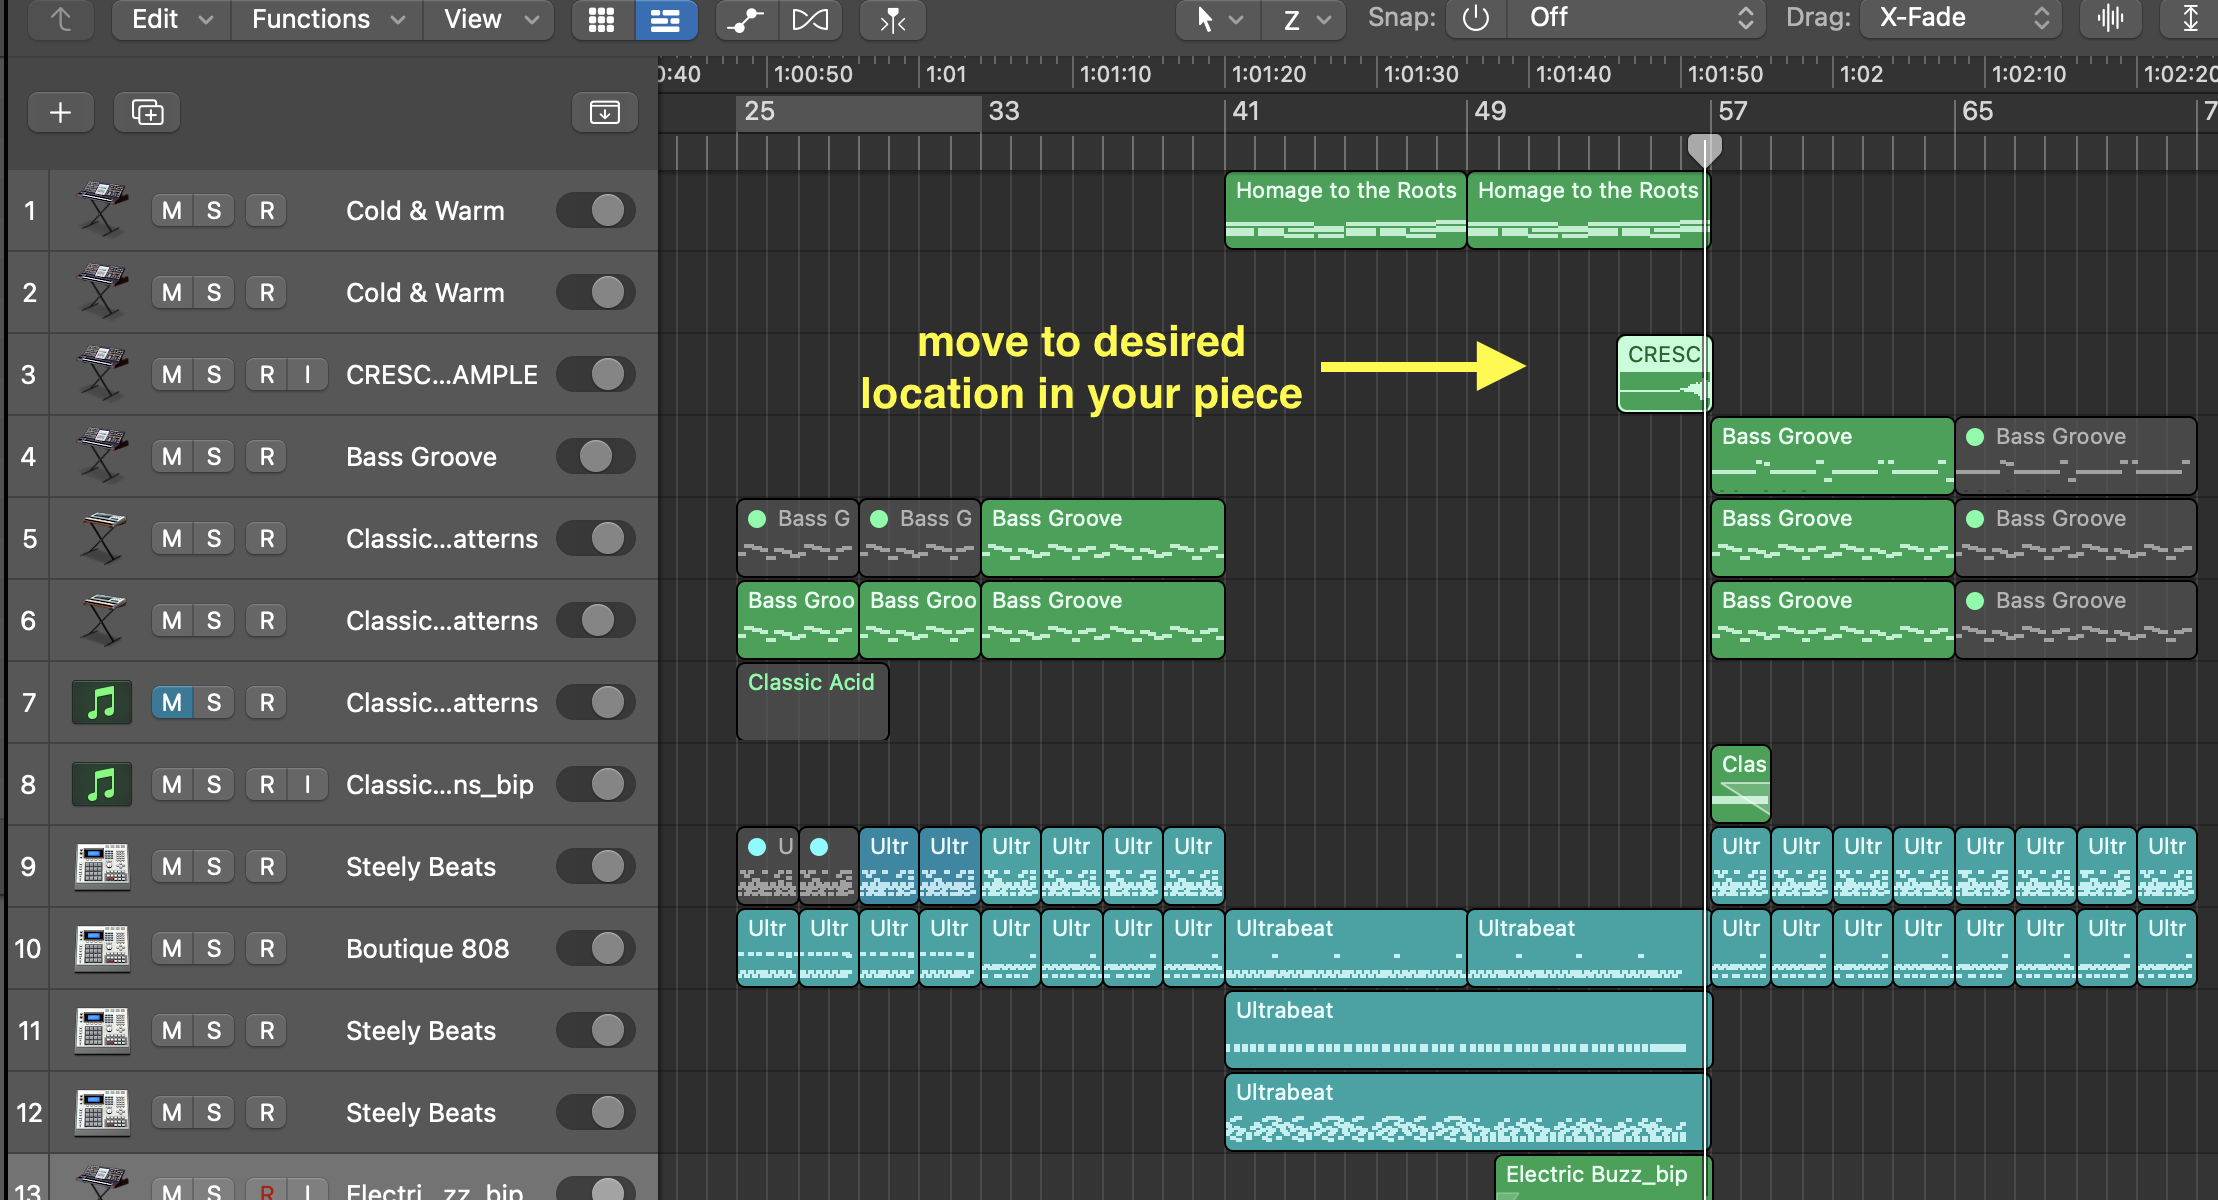Open the Drag mode X-Fade dropdown
2218x1200 pixels.
(x=1960, y=18)
